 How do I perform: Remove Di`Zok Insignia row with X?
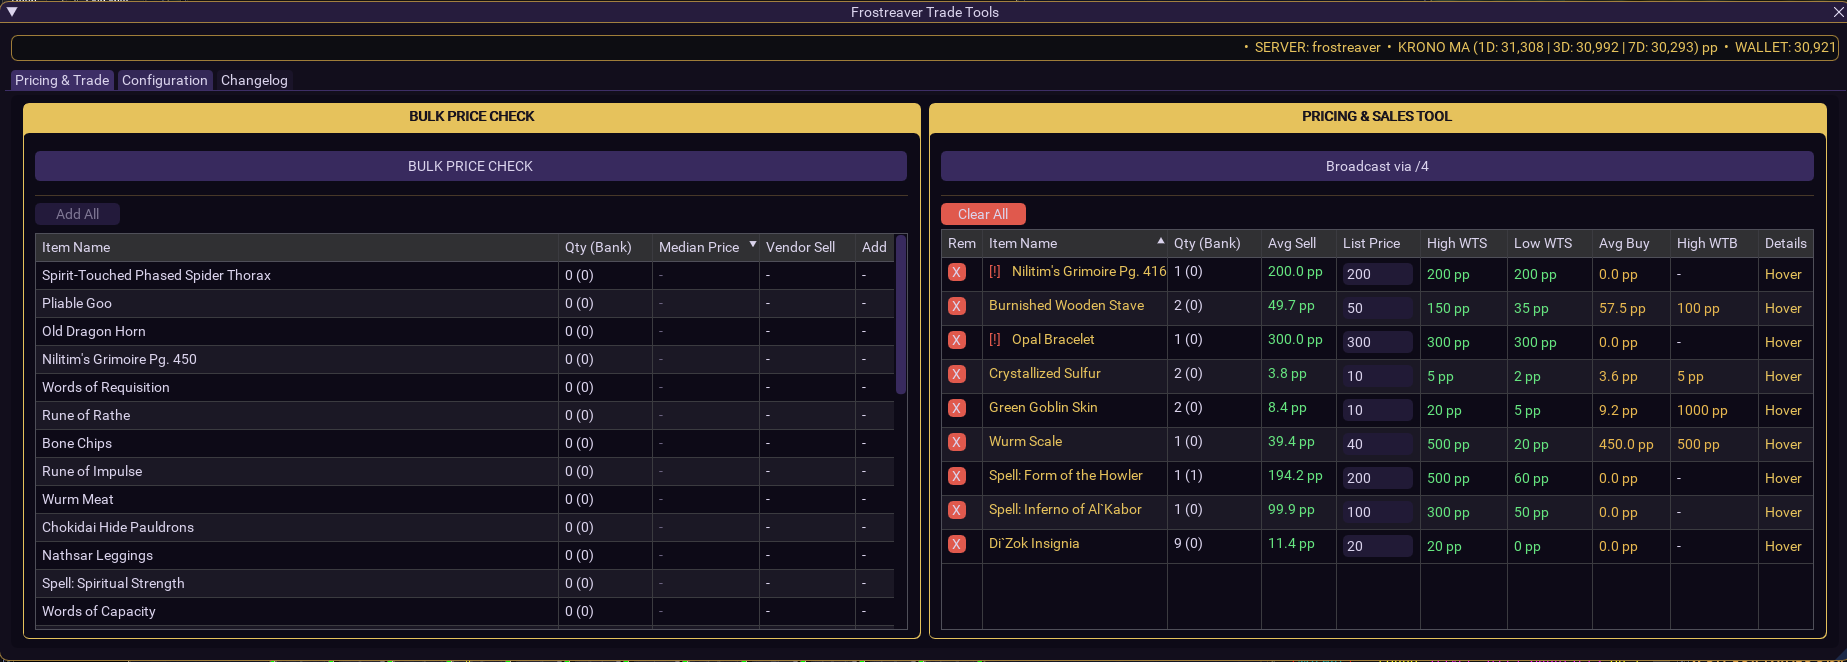pos(957,544)
